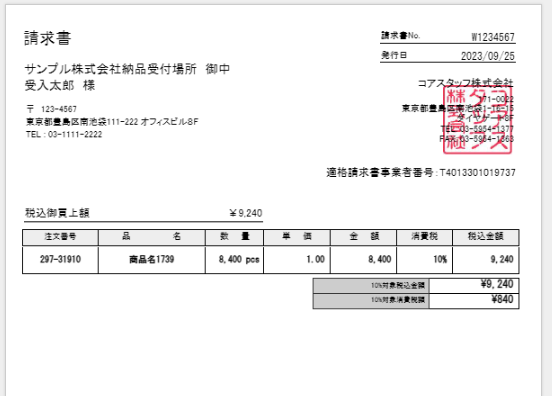Select registration number T4013301019737
552x396 pixels.
[478, 172]
